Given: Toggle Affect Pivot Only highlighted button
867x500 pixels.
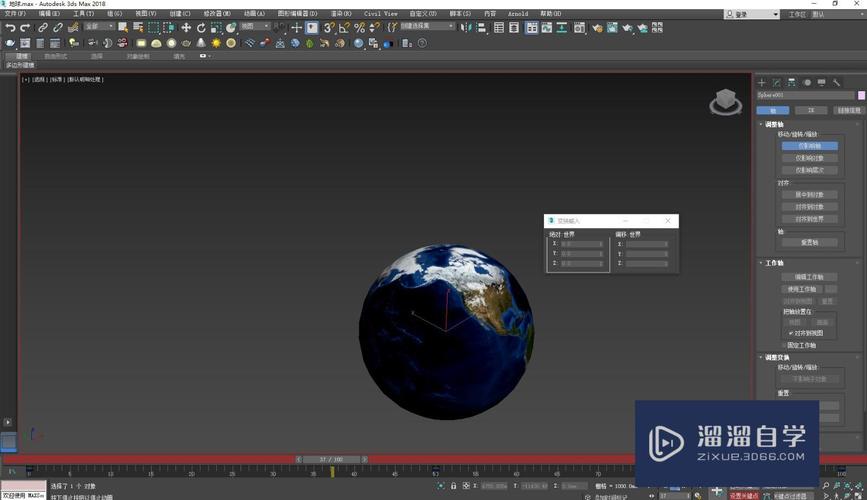Looking at the screenshot, I should 809,146.
